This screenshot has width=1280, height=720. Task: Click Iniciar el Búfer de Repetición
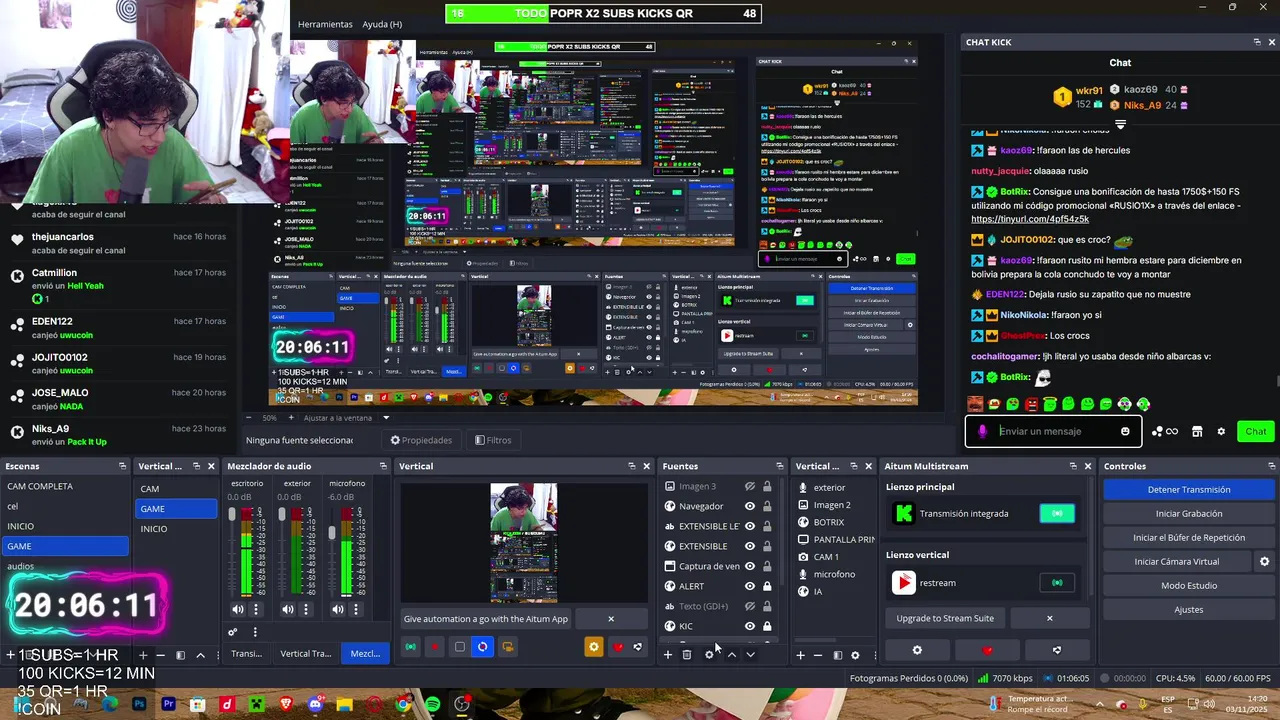pyautogui.click(x=1189, y=537)
